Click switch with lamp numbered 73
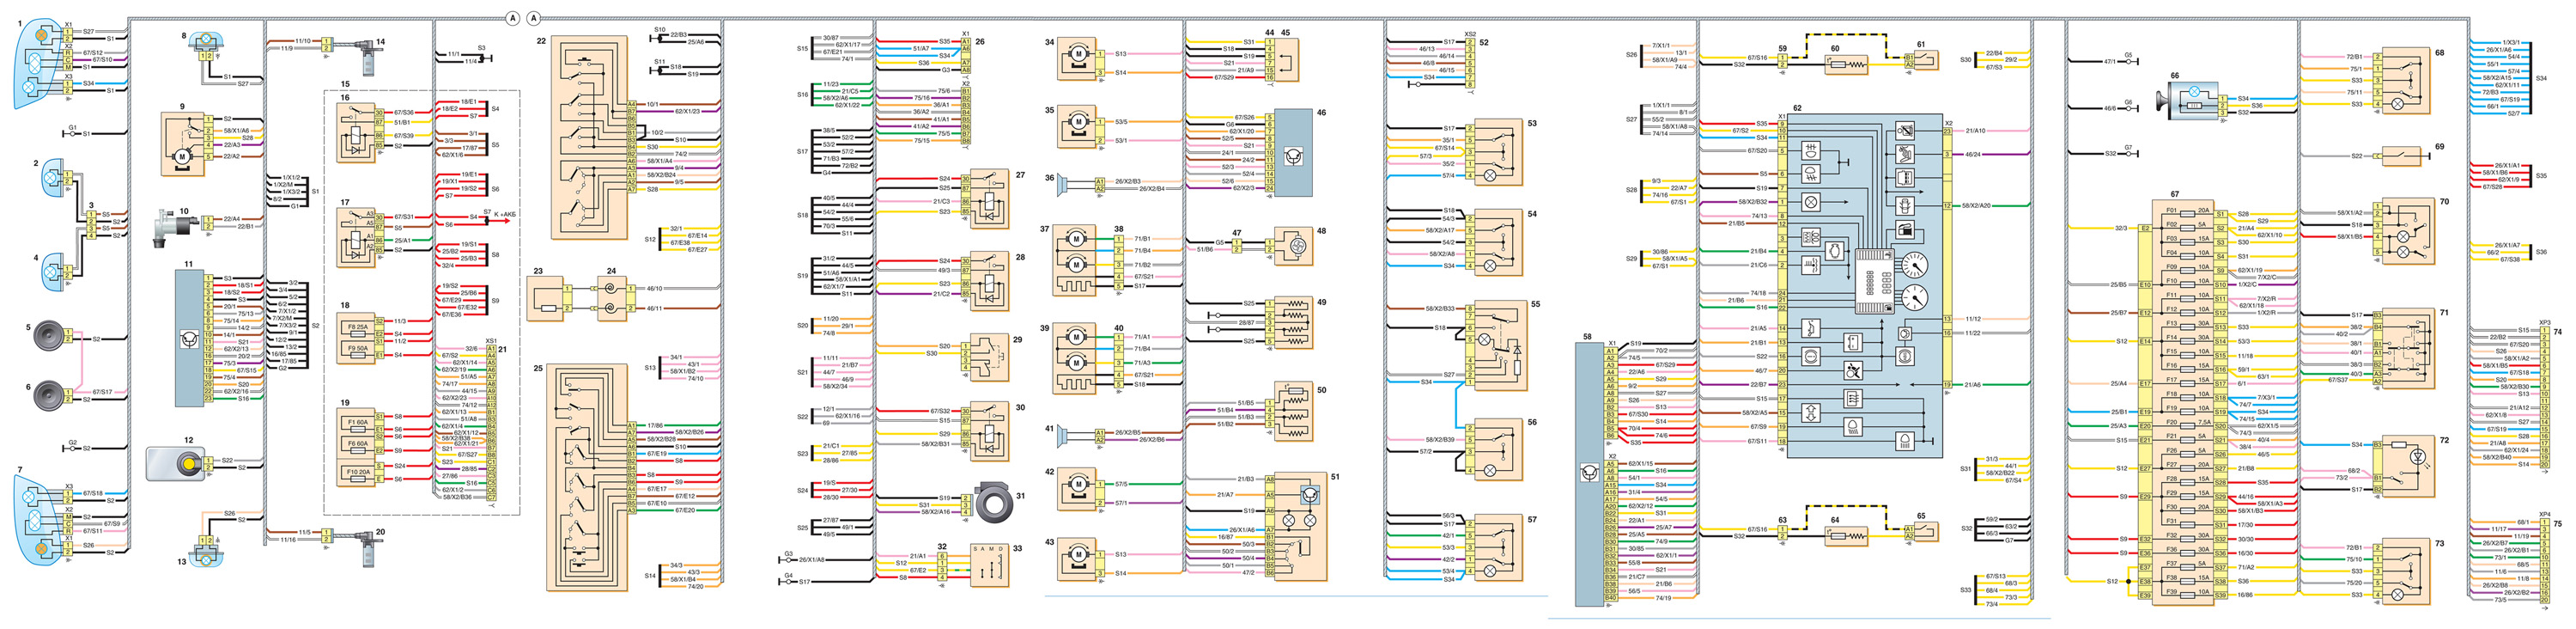Image resolution: width=2576 pixels, height=629 pixels. tap(2405, 571)
